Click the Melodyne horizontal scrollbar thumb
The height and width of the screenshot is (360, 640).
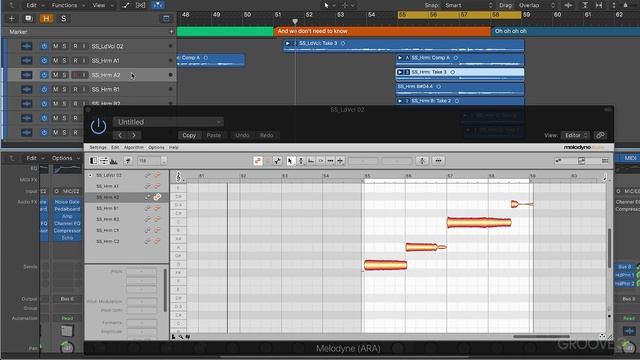pyautogui.click(x=541, y=337)
